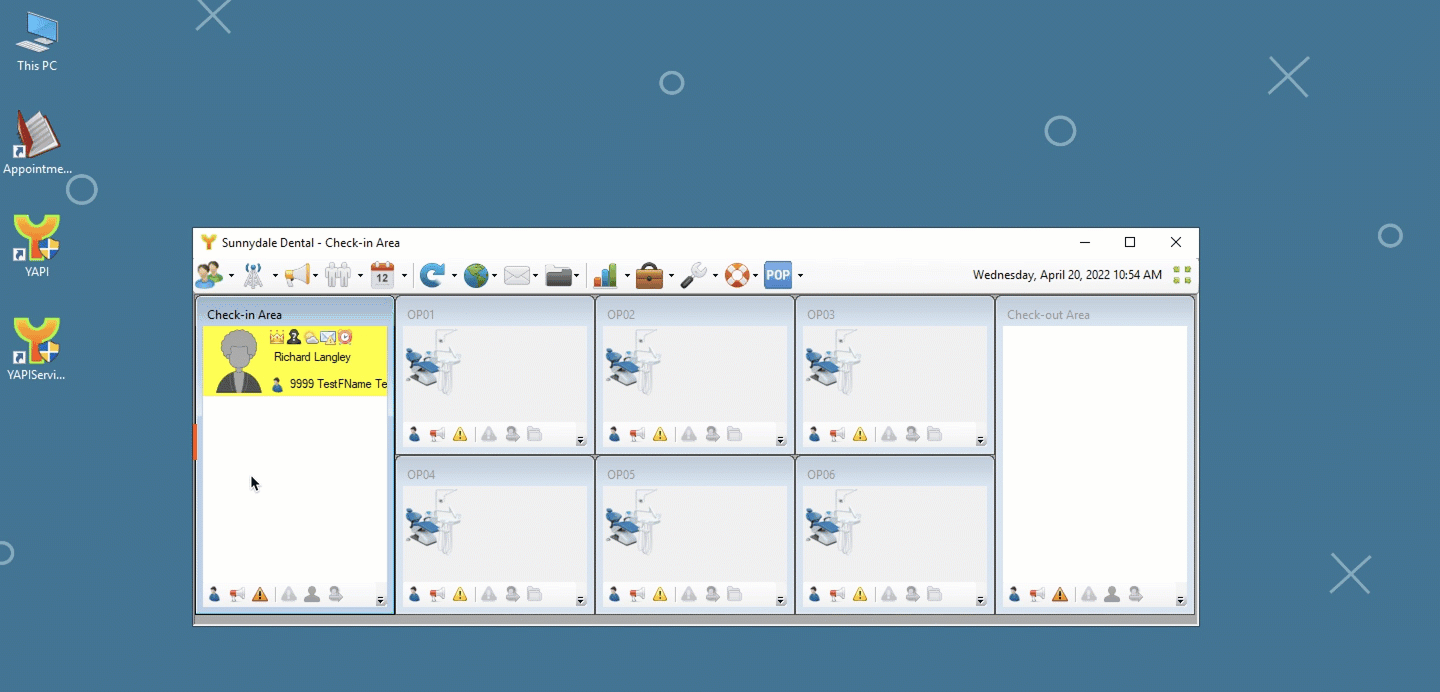
Task: Click the Richard Langley patient name
Action: (x=312, y=357)
